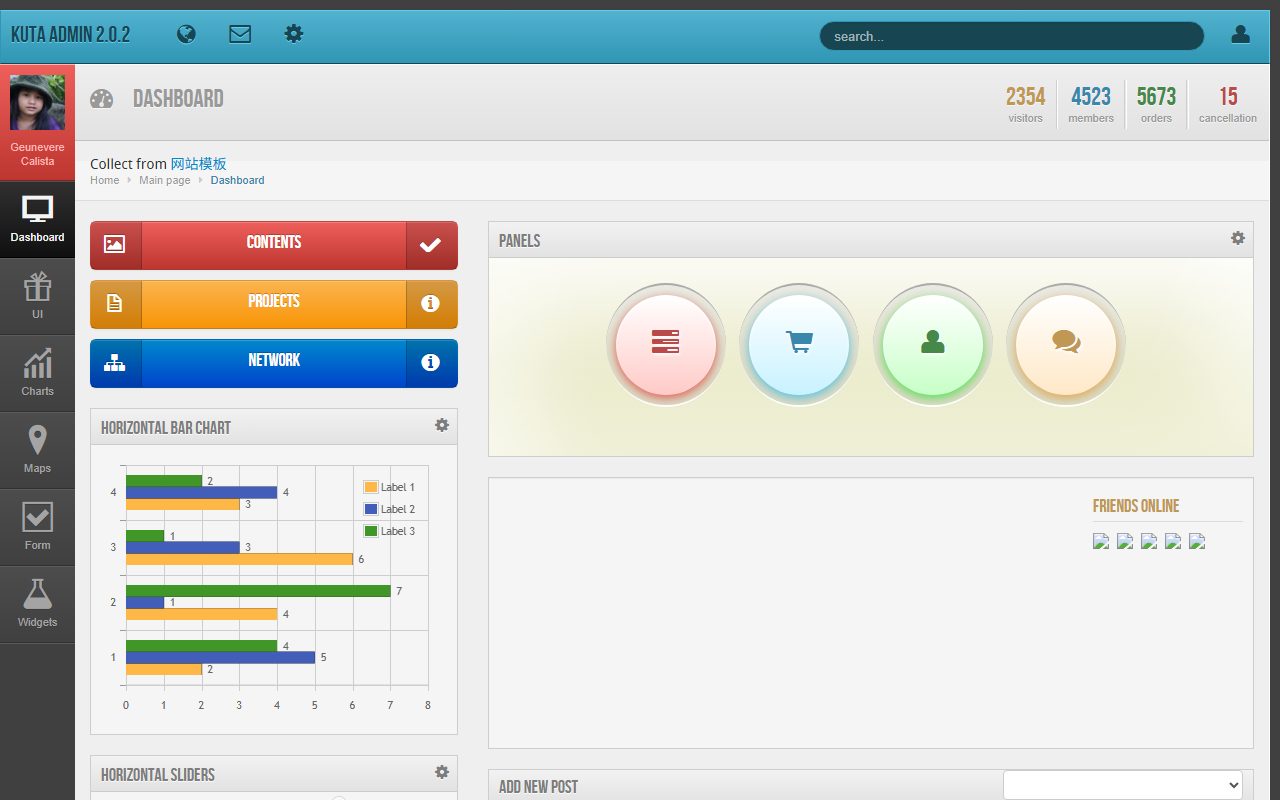Click the 5673 orders stat
The image size is (1280, 800).
pyautogui.click(x=1156, y=104)
